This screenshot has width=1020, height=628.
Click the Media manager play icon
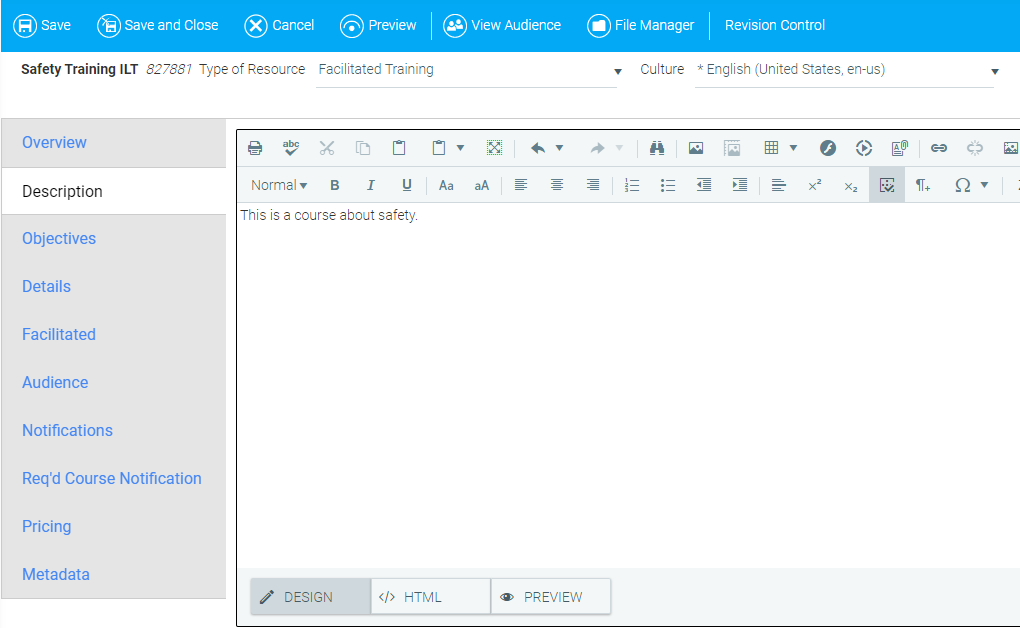pos(864,148)
